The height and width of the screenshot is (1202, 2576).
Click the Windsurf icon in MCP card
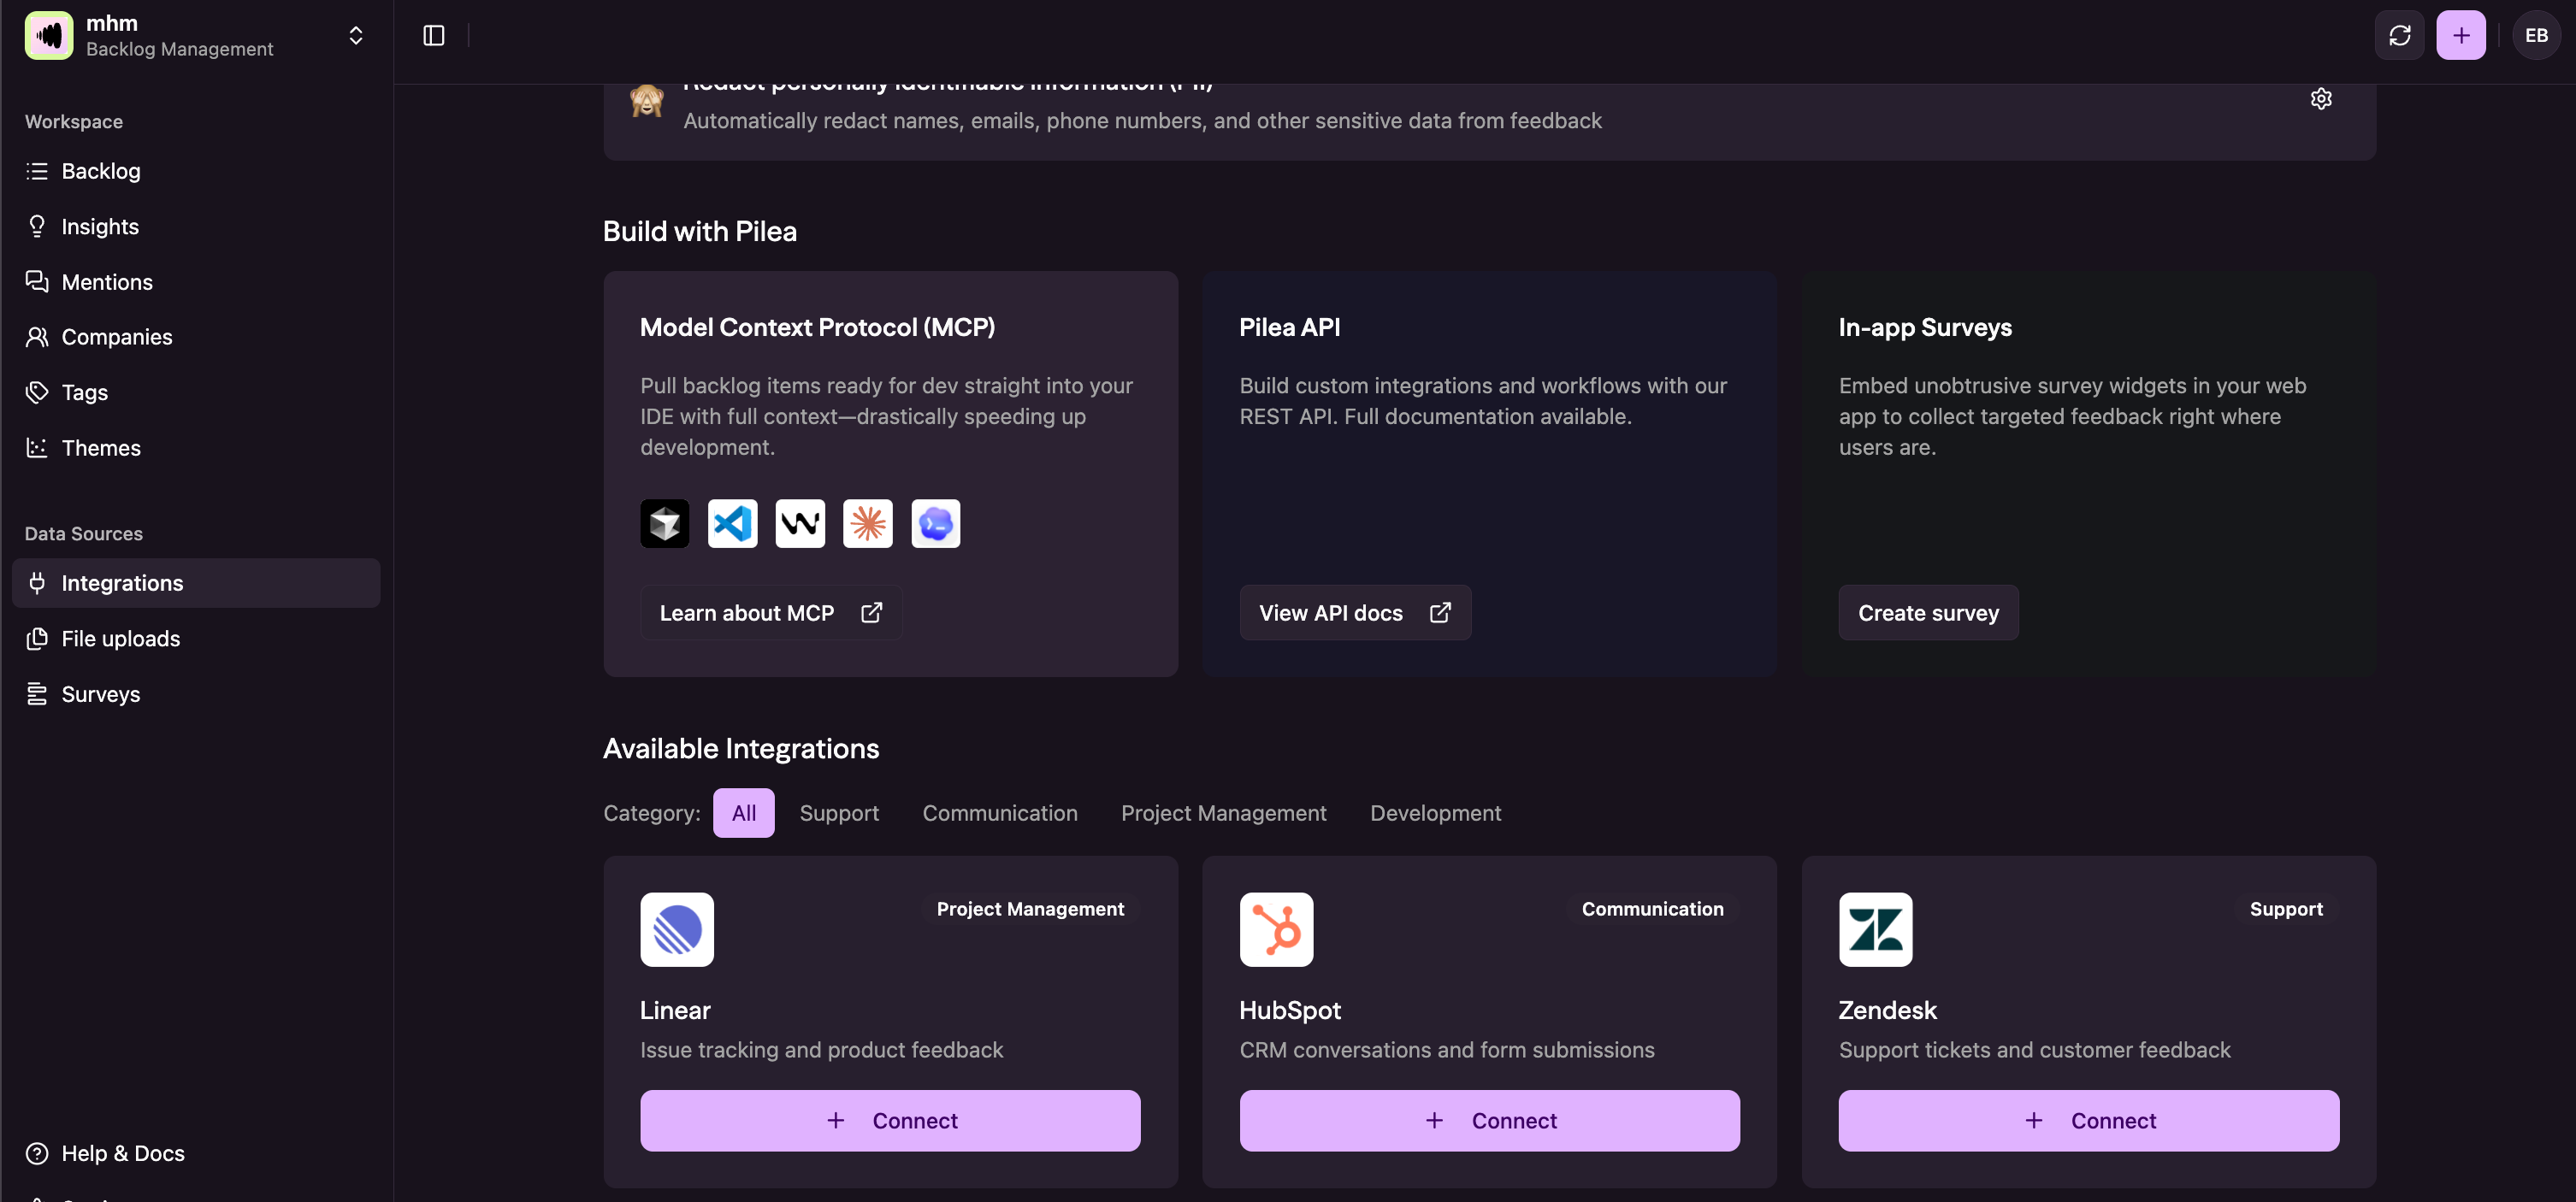[x=800, y=524]
